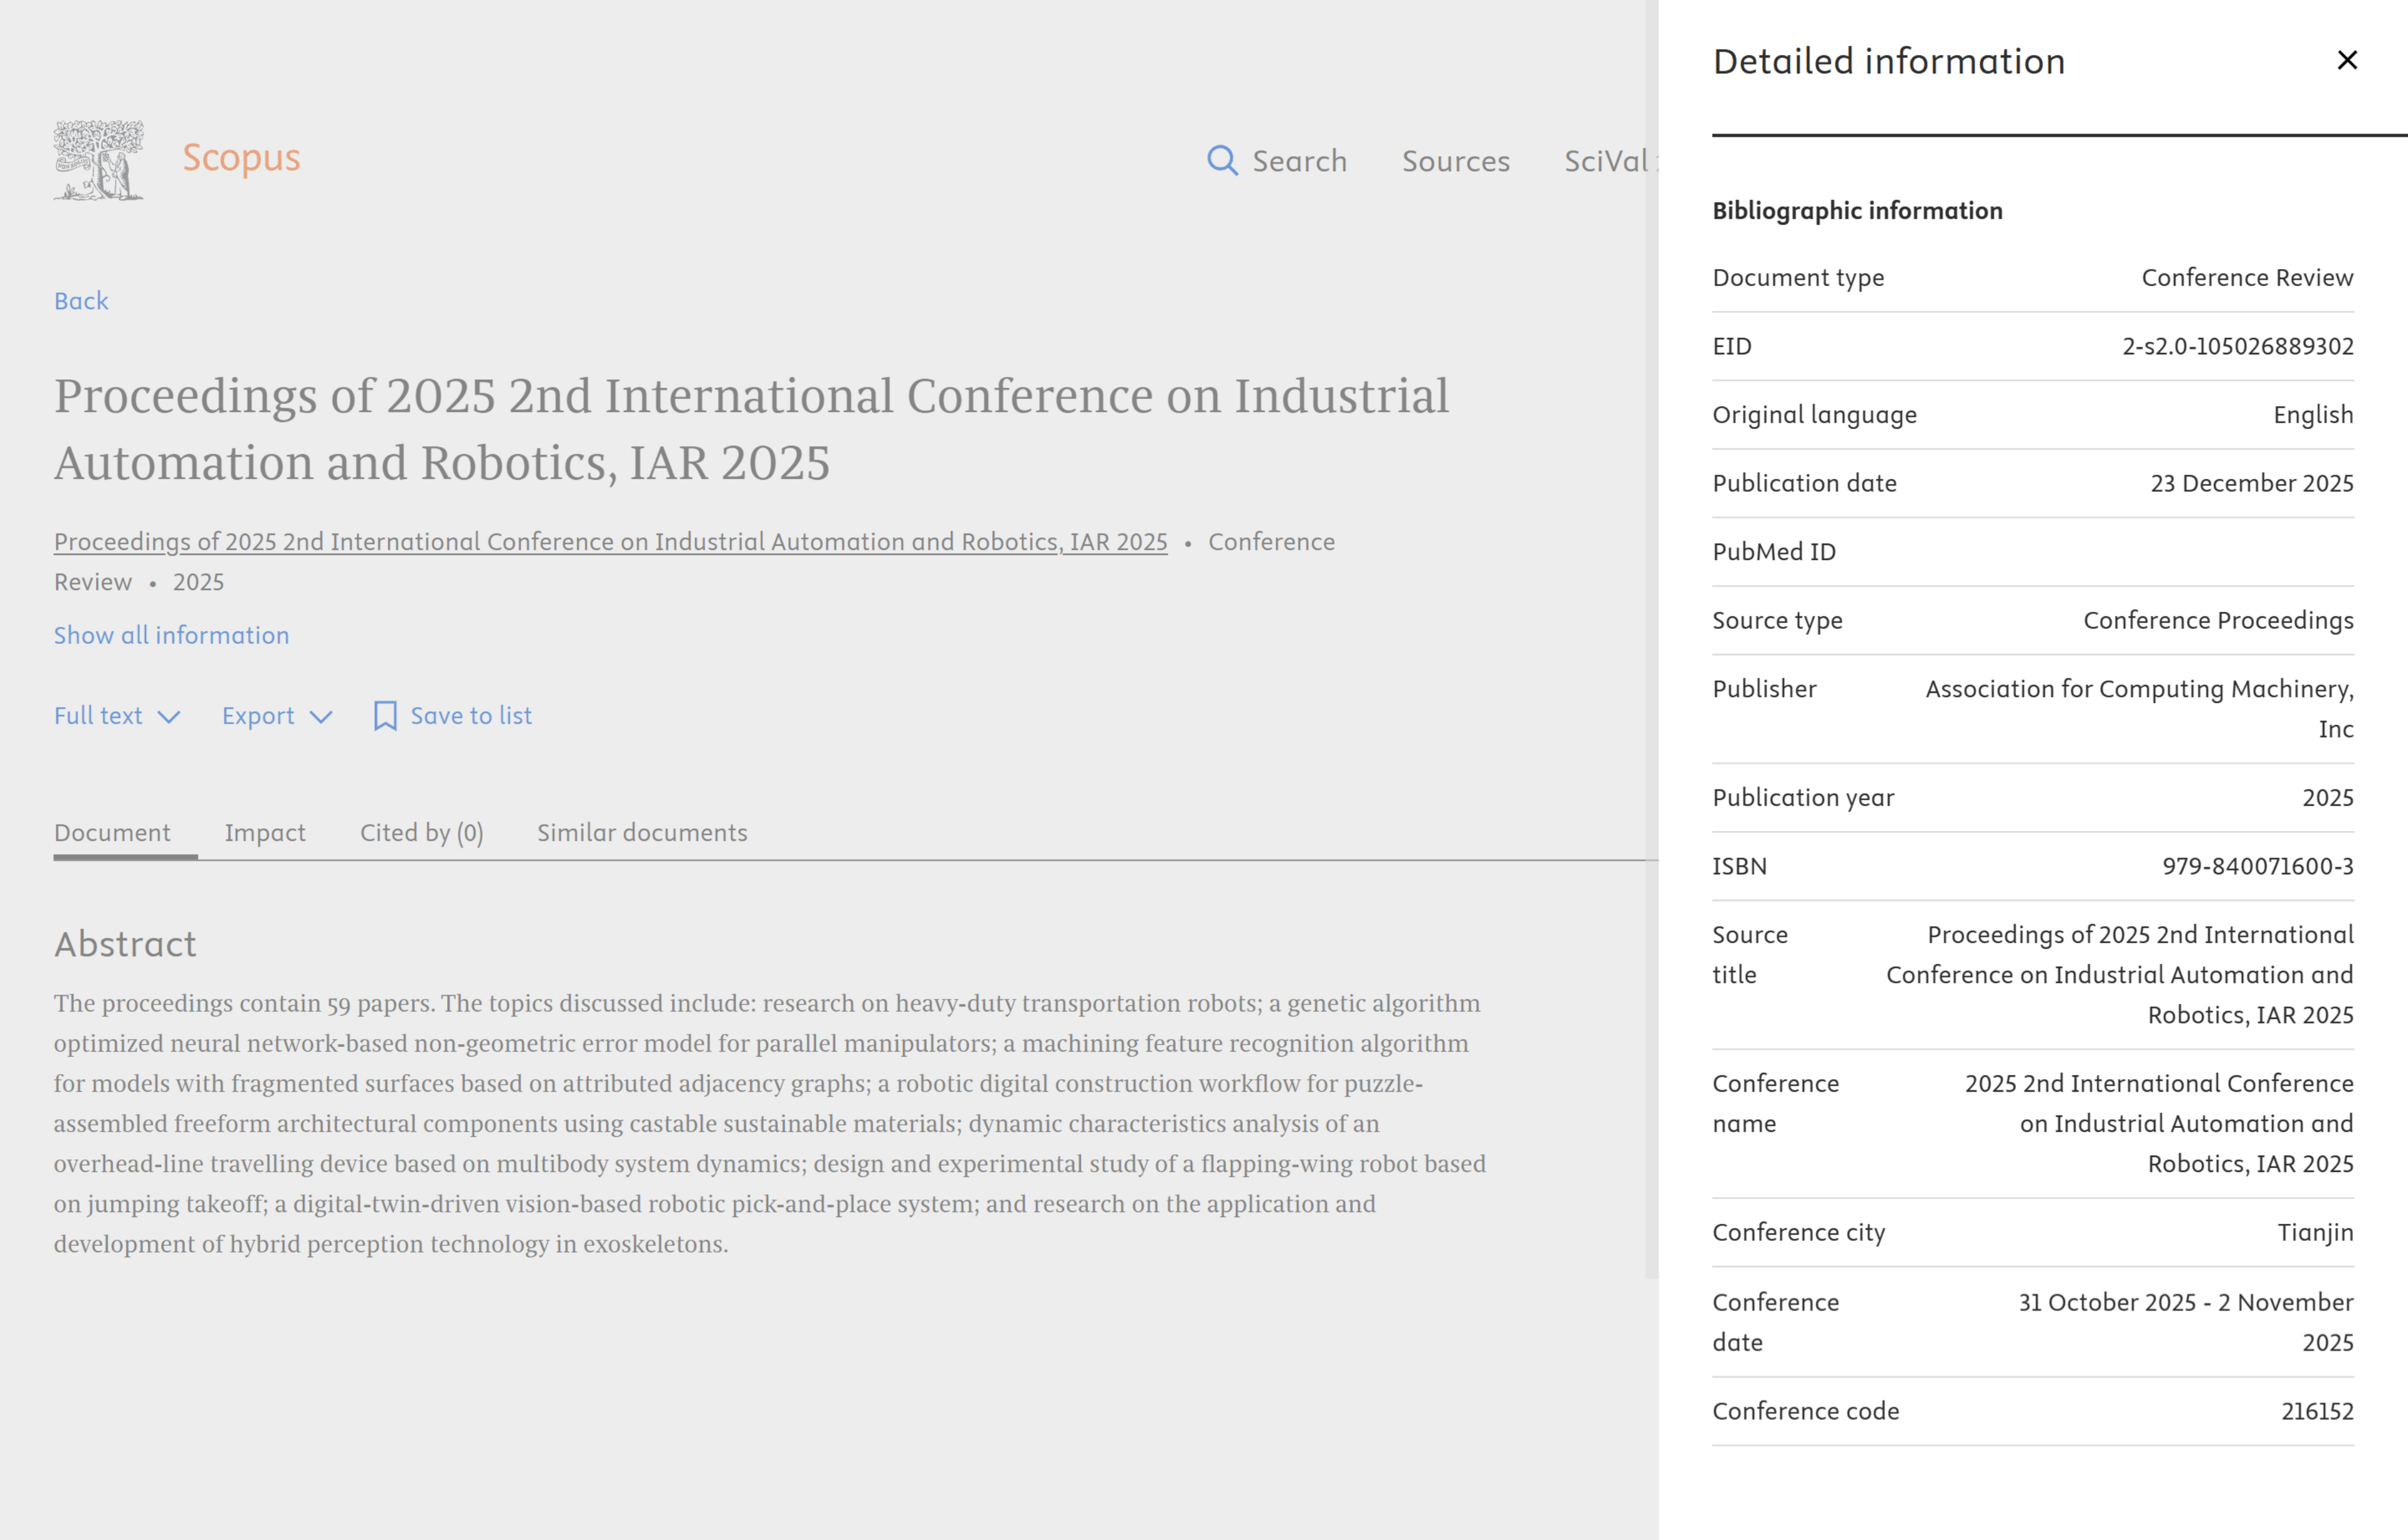Click the Save to list bookmark icon
Image resolution: width=2408 pixels, height=1540 pixels.
pos(385,716)
